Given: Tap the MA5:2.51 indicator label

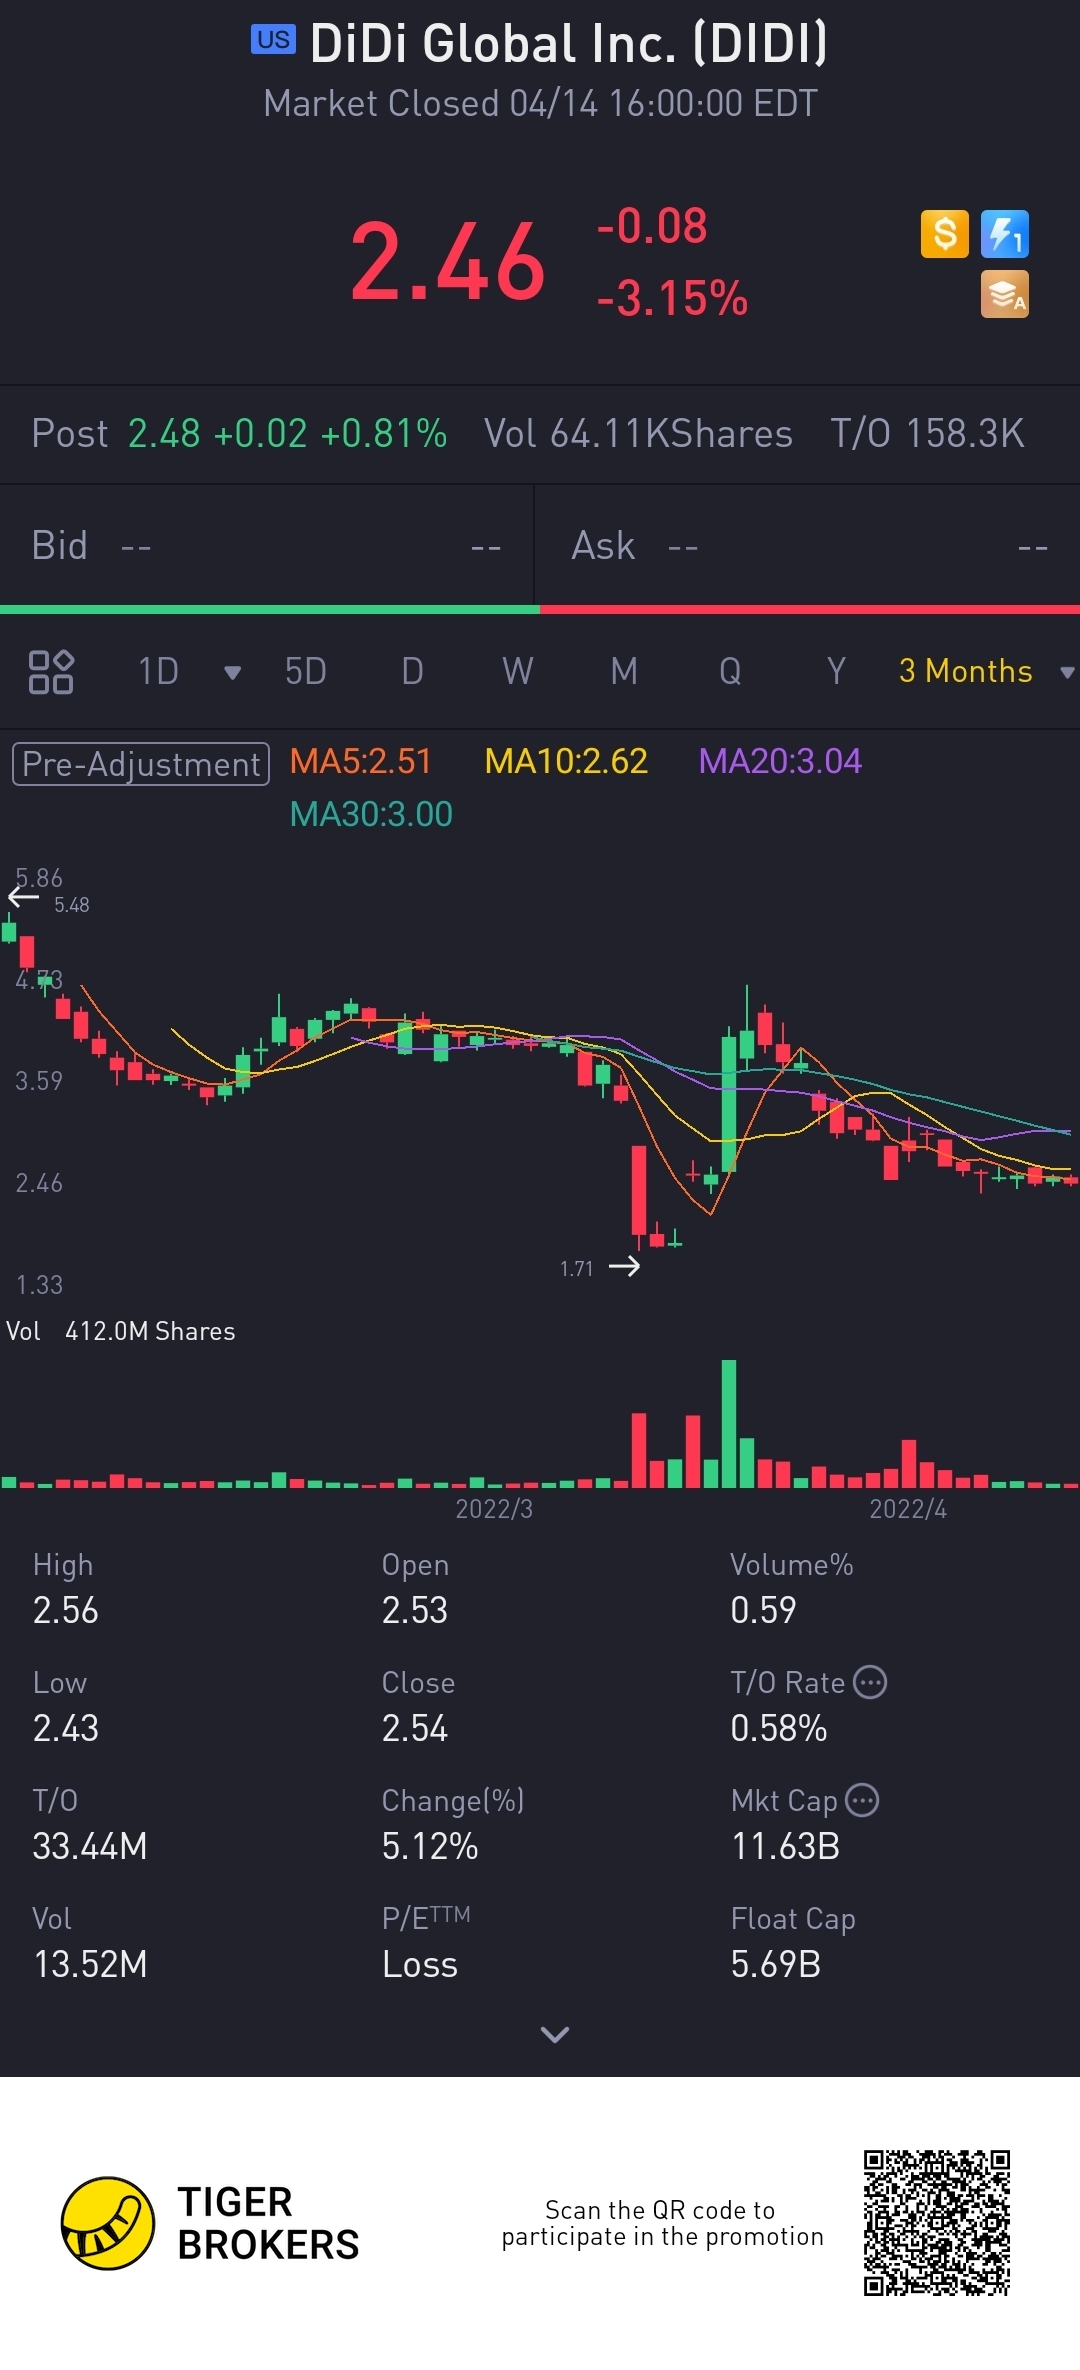Looking at the screenshot, I should pos(360,762).
